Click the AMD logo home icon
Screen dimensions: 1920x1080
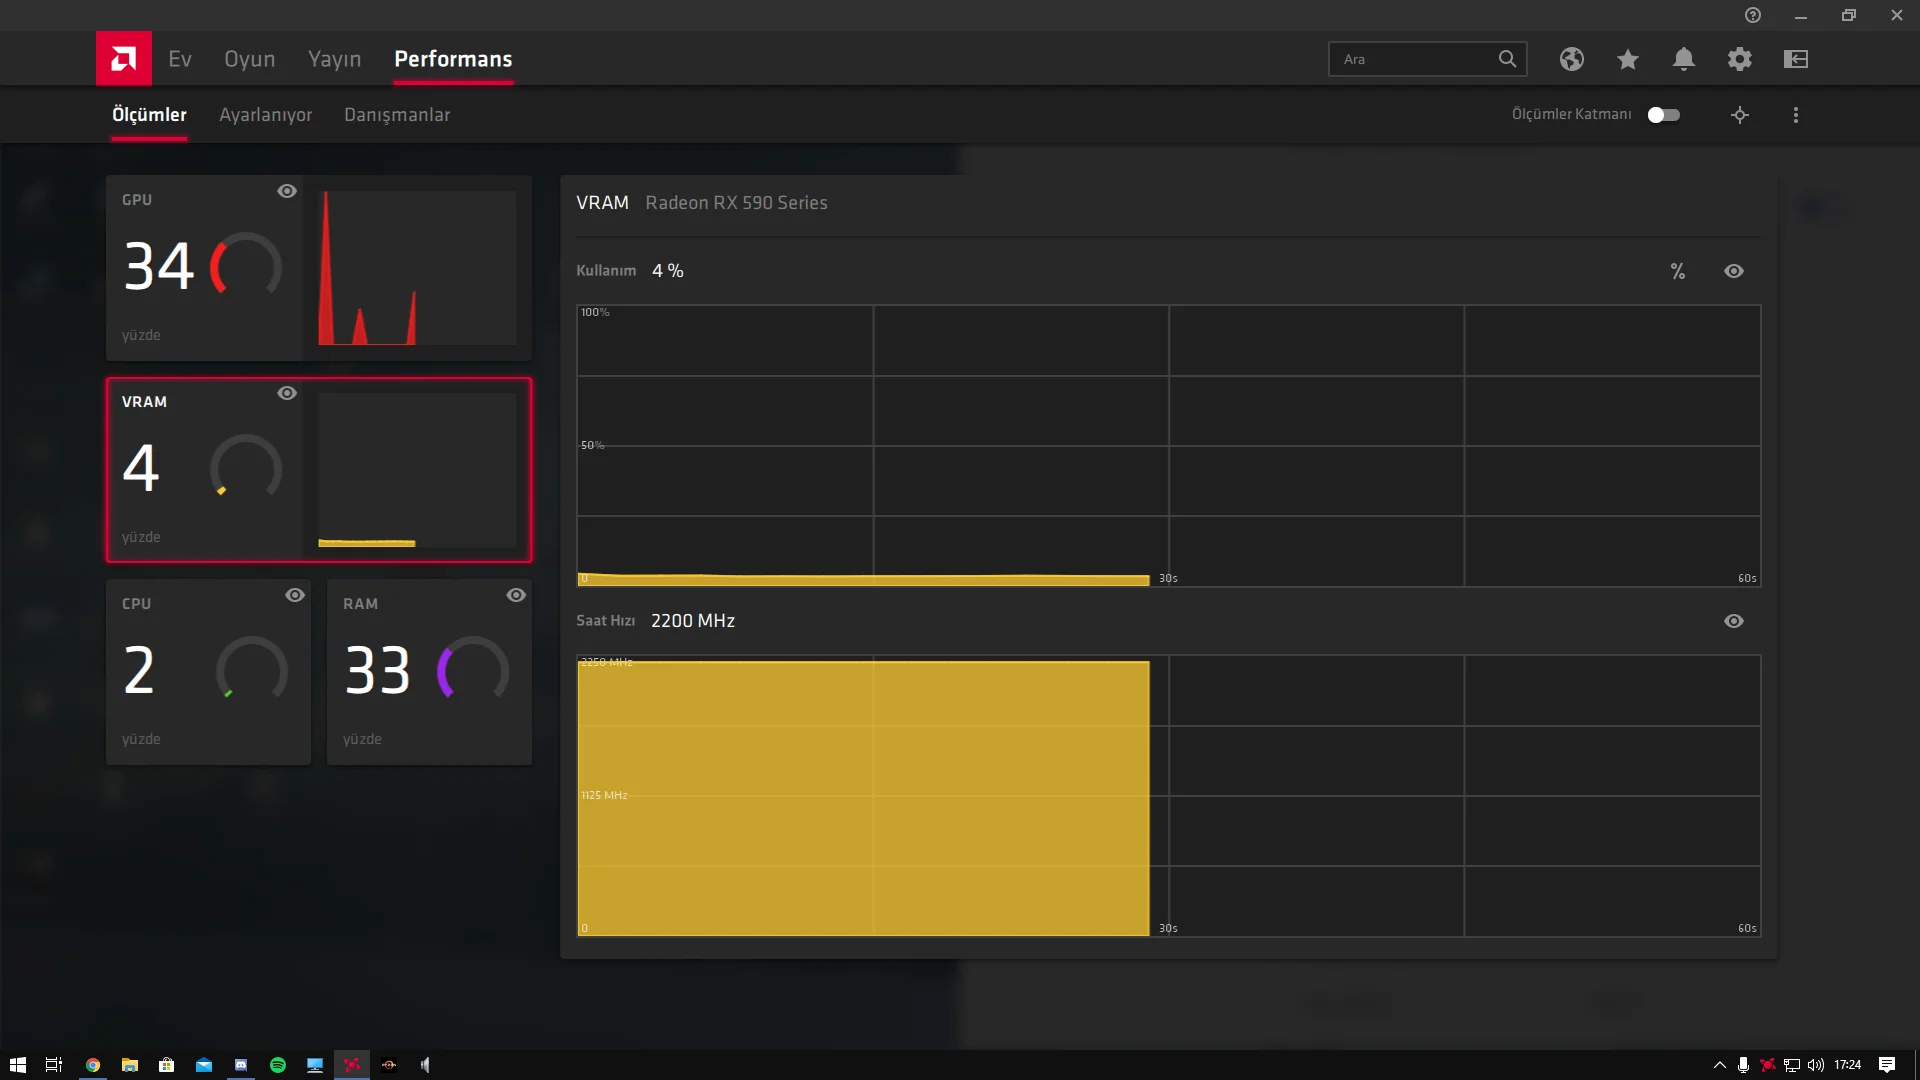124,59
